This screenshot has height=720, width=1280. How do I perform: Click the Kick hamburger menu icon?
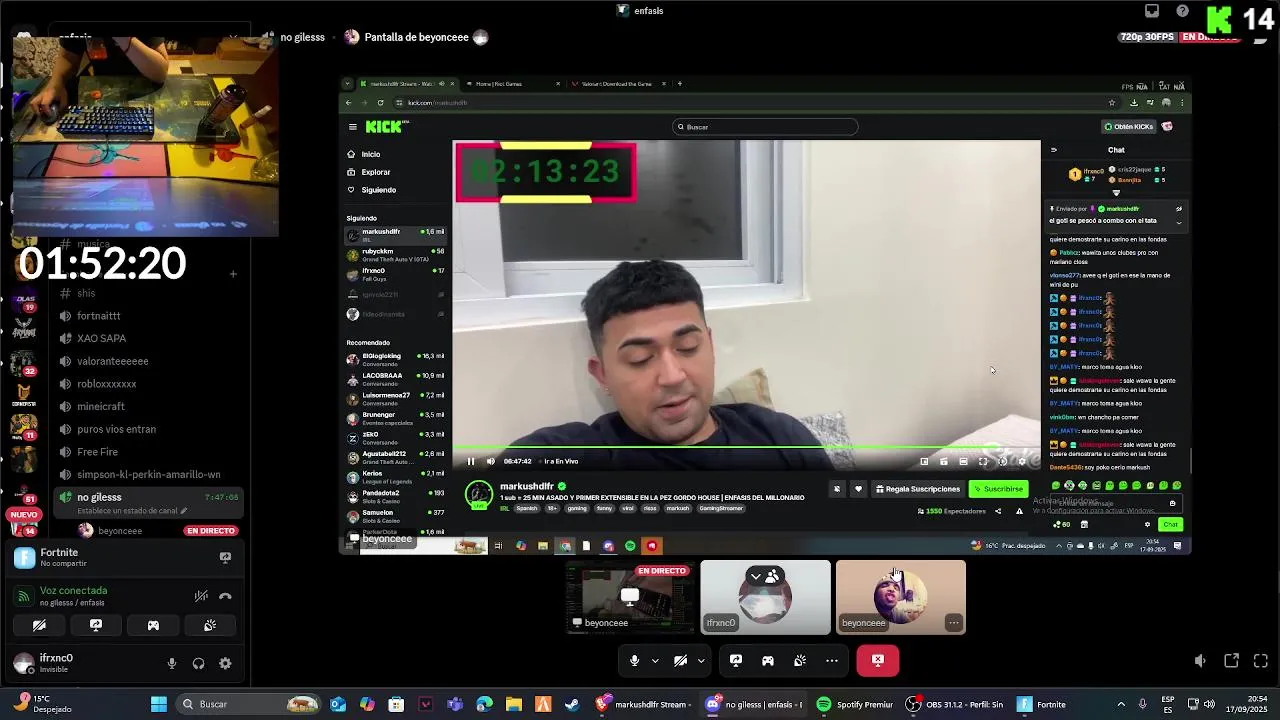[x=352, y=127]
